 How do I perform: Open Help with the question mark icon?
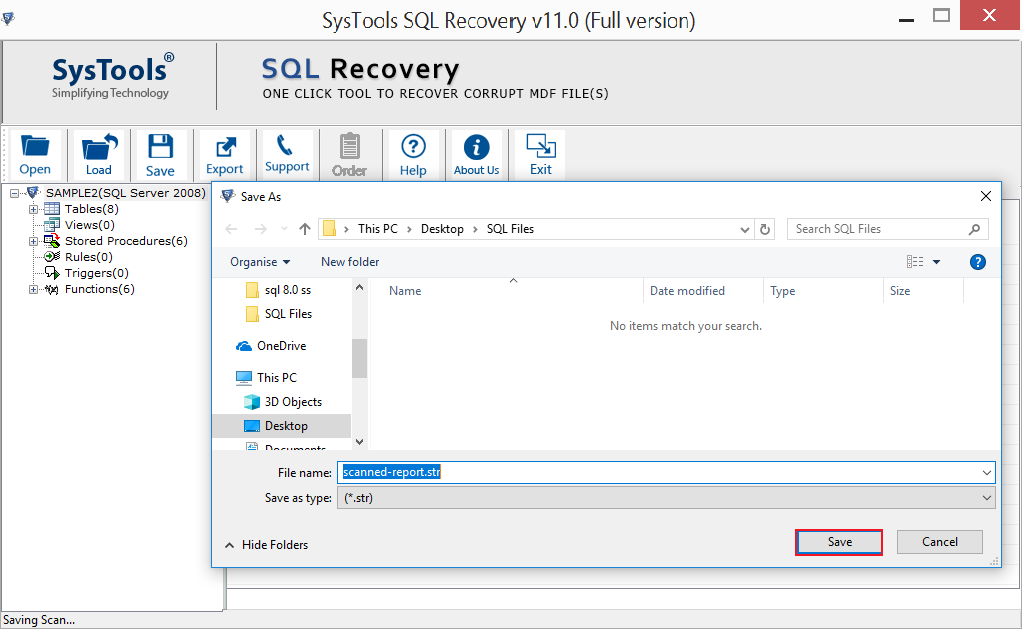pyautogui.click(x=413, y=155)
